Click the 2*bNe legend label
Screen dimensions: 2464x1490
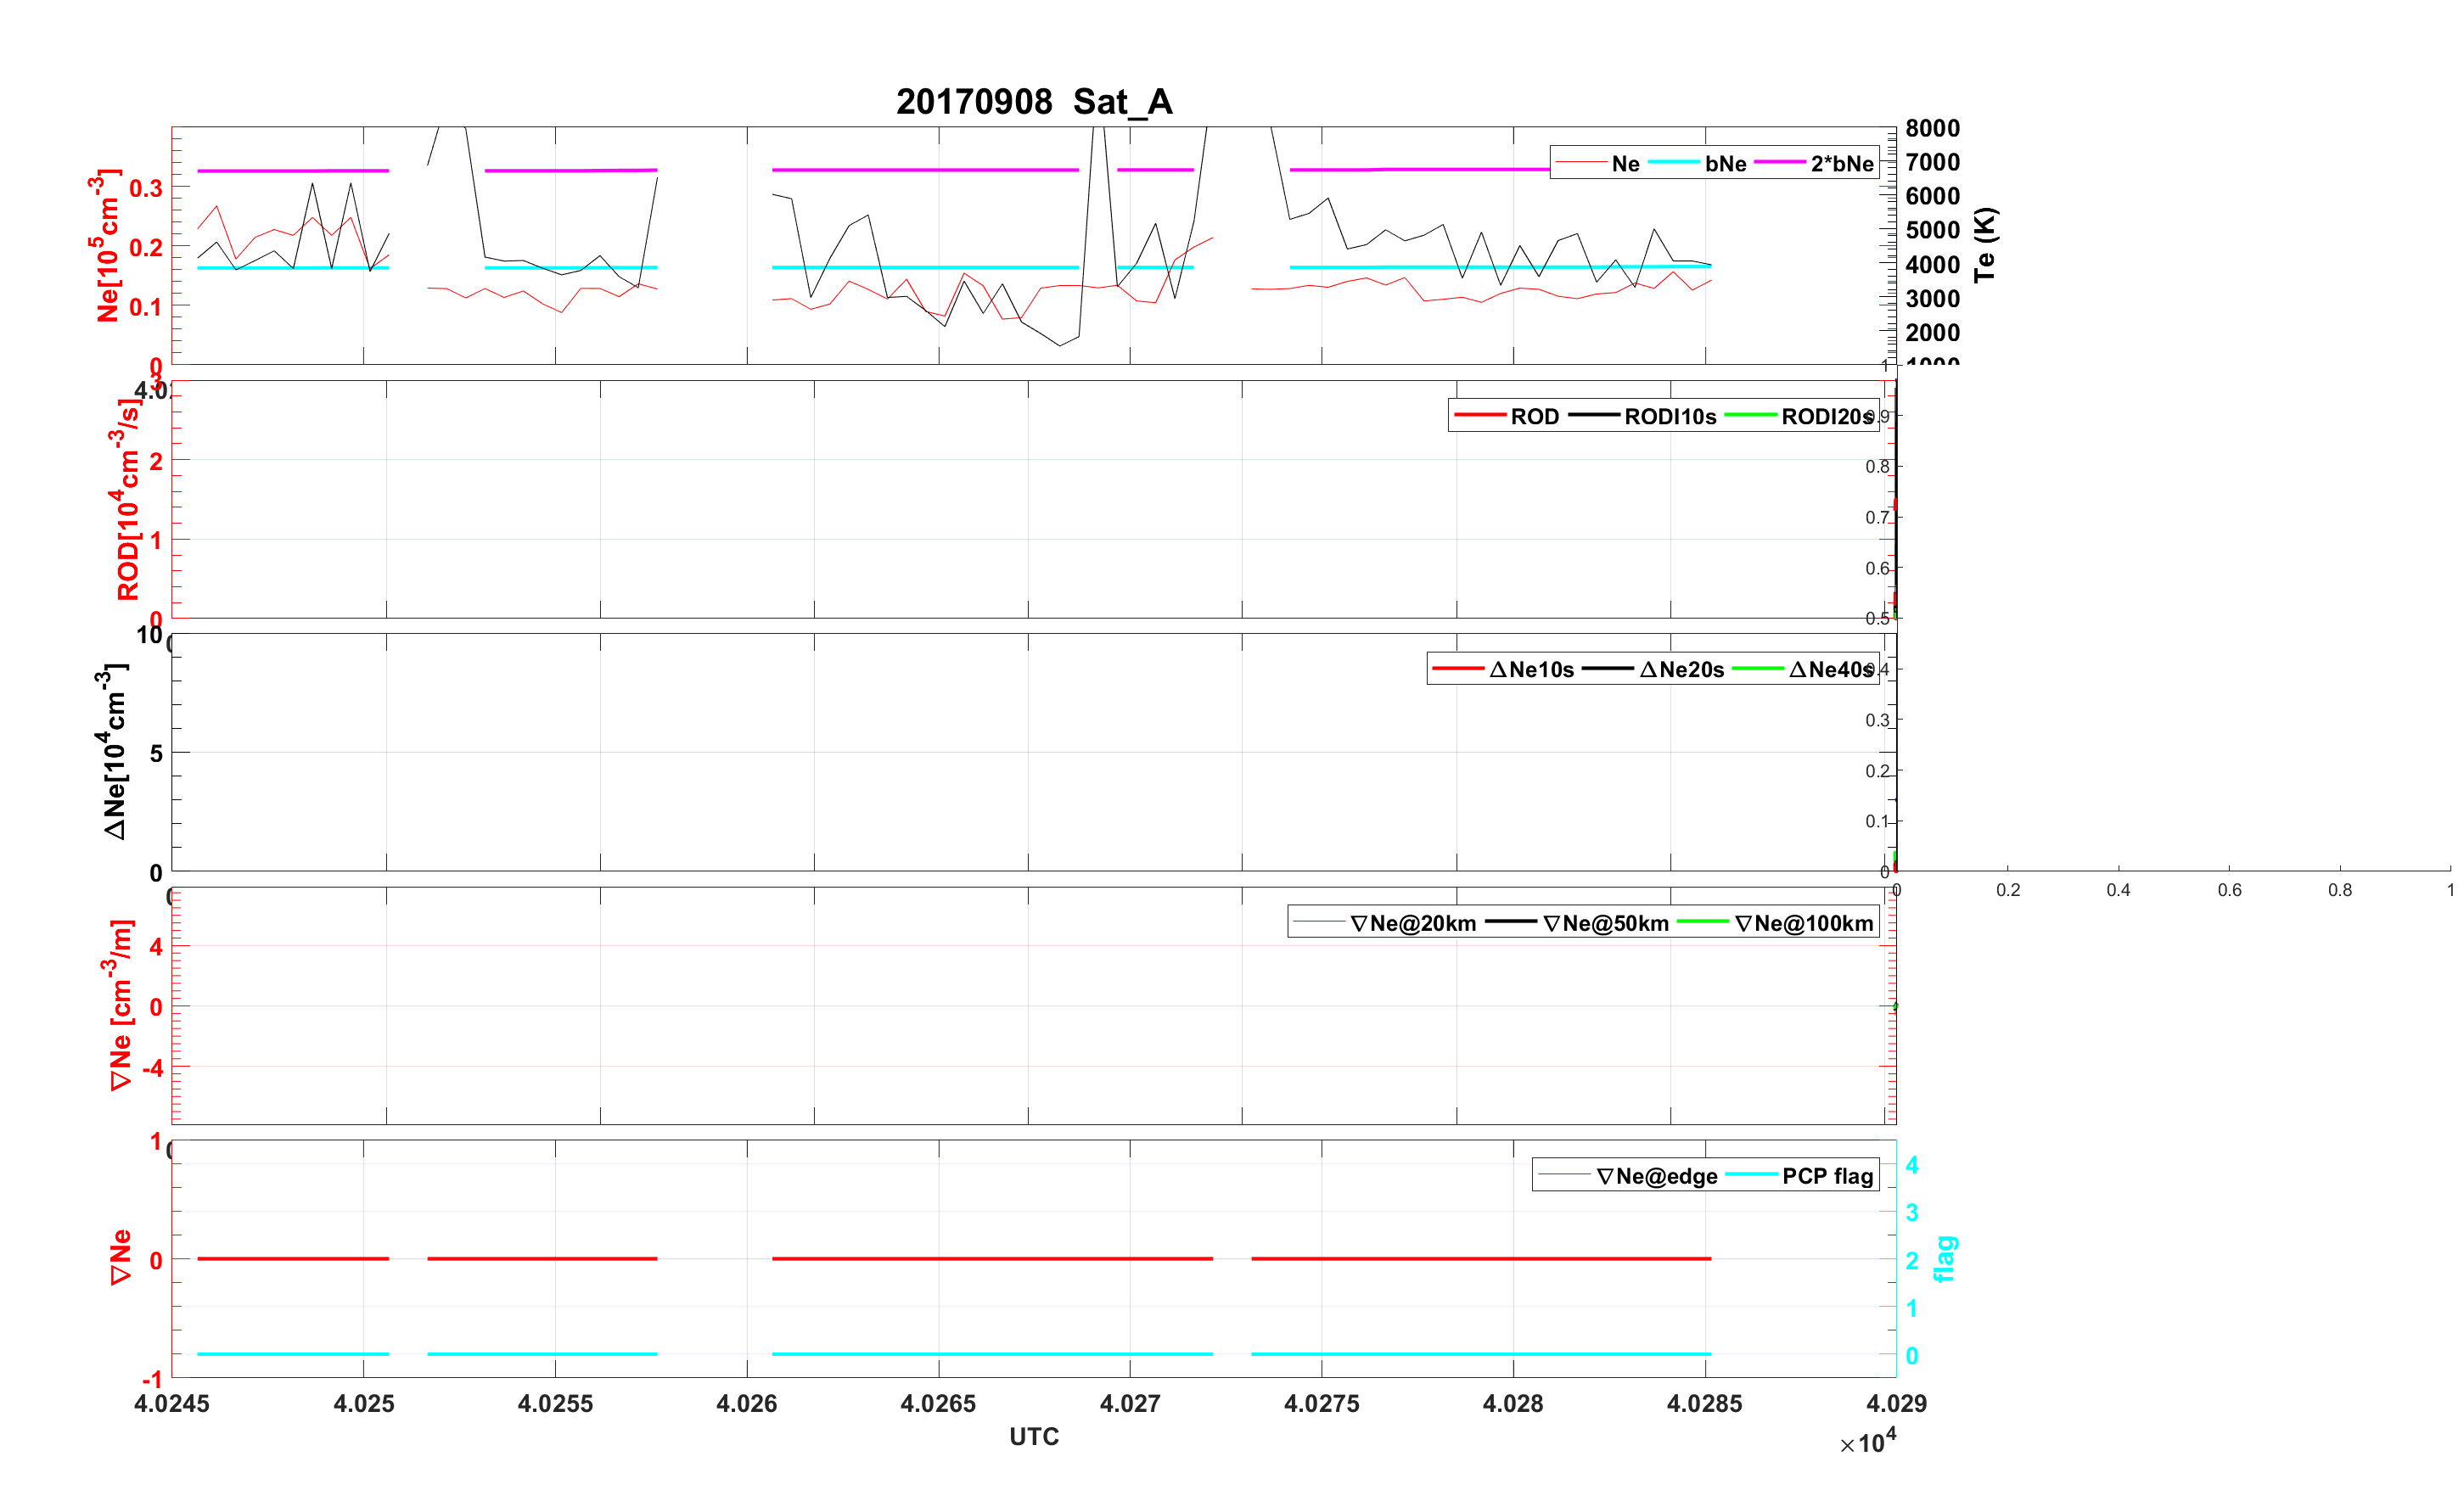[1841, 164]
